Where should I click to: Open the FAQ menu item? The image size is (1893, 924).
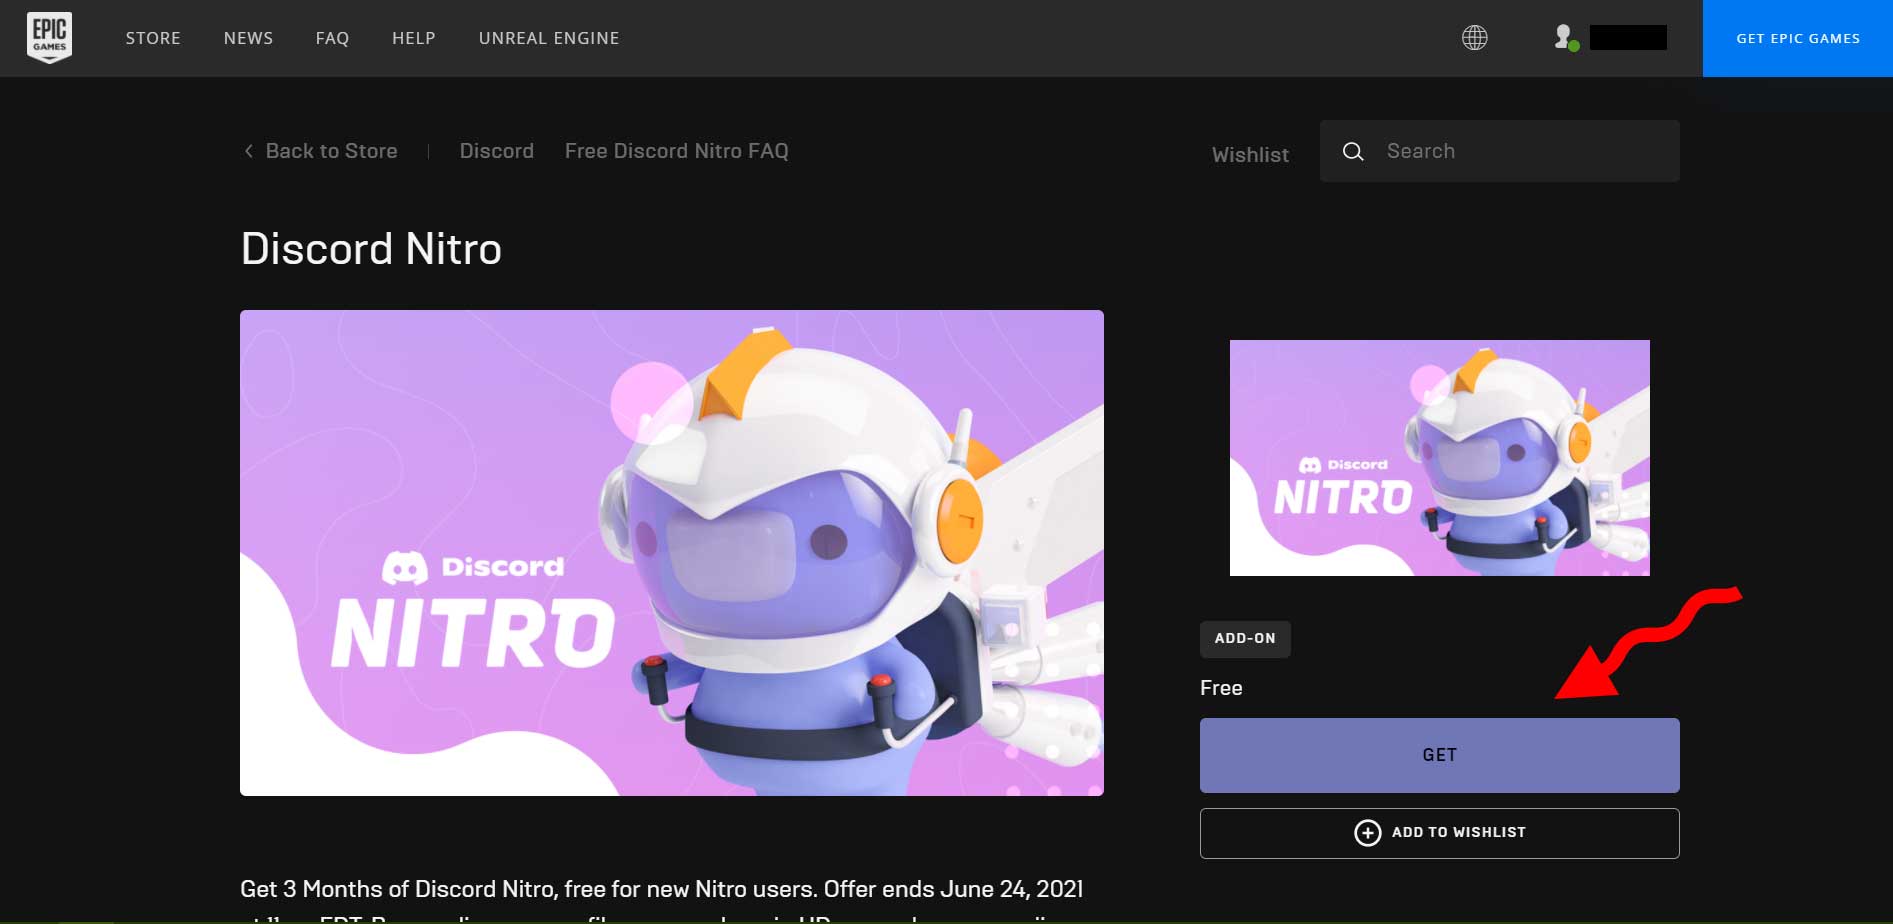332,38
